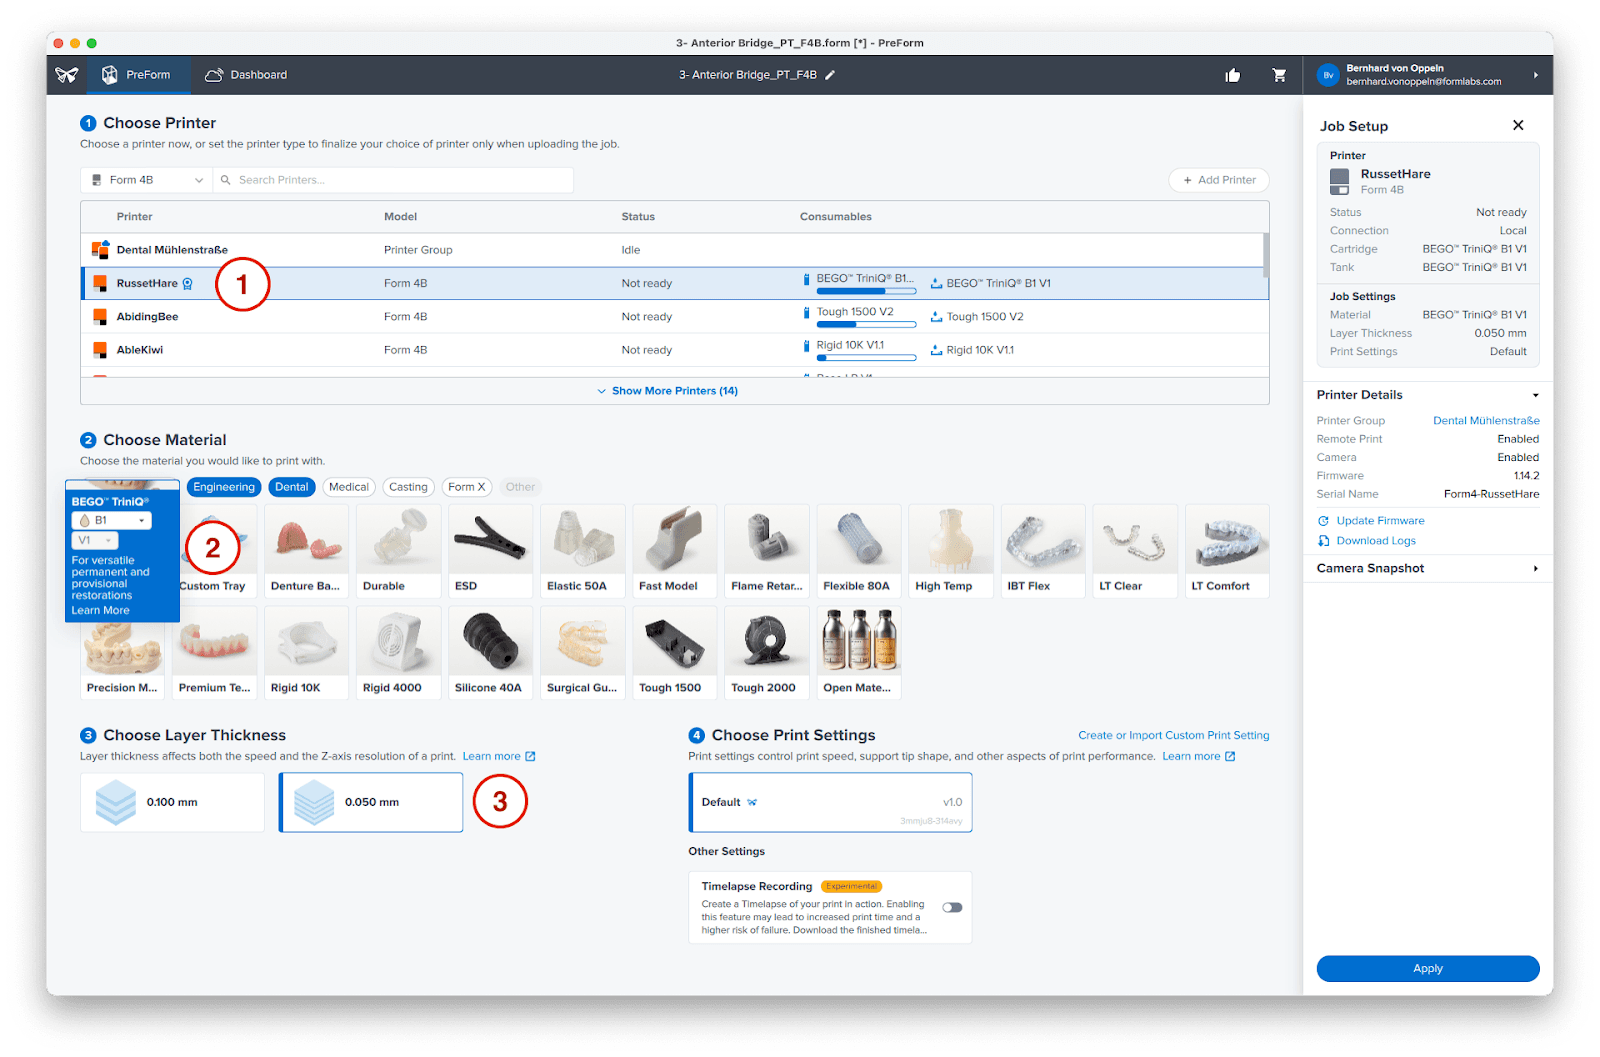The width and height of the screenshot is (1600, 1057).
Task: Click Create or Import Custom Print Setting
Action: click(x=1173, y=735)
